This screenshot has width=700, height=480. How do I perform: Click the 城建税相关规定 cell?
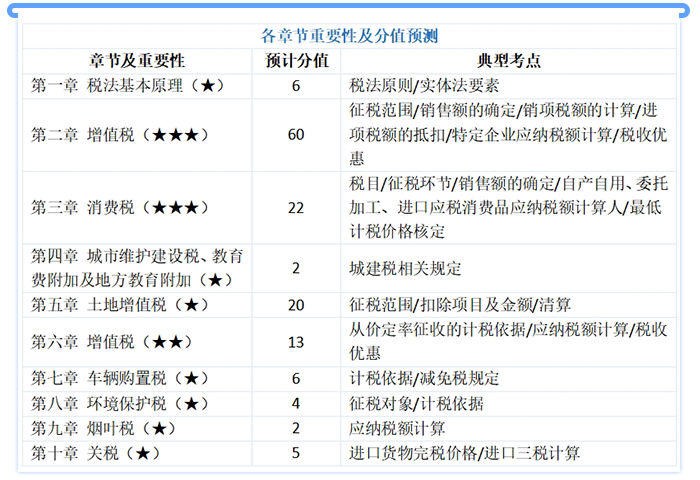[405, 268]
